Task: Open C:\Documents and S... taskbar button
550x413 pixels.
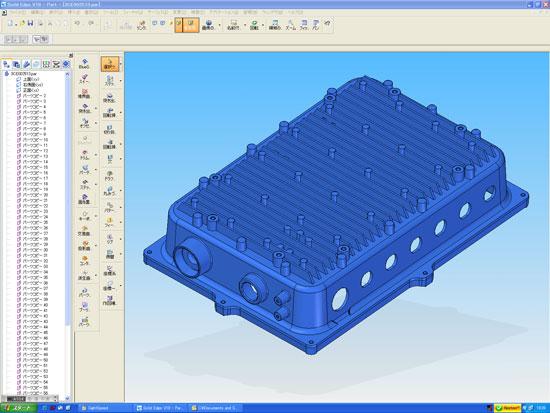Action: pos(215,408)
